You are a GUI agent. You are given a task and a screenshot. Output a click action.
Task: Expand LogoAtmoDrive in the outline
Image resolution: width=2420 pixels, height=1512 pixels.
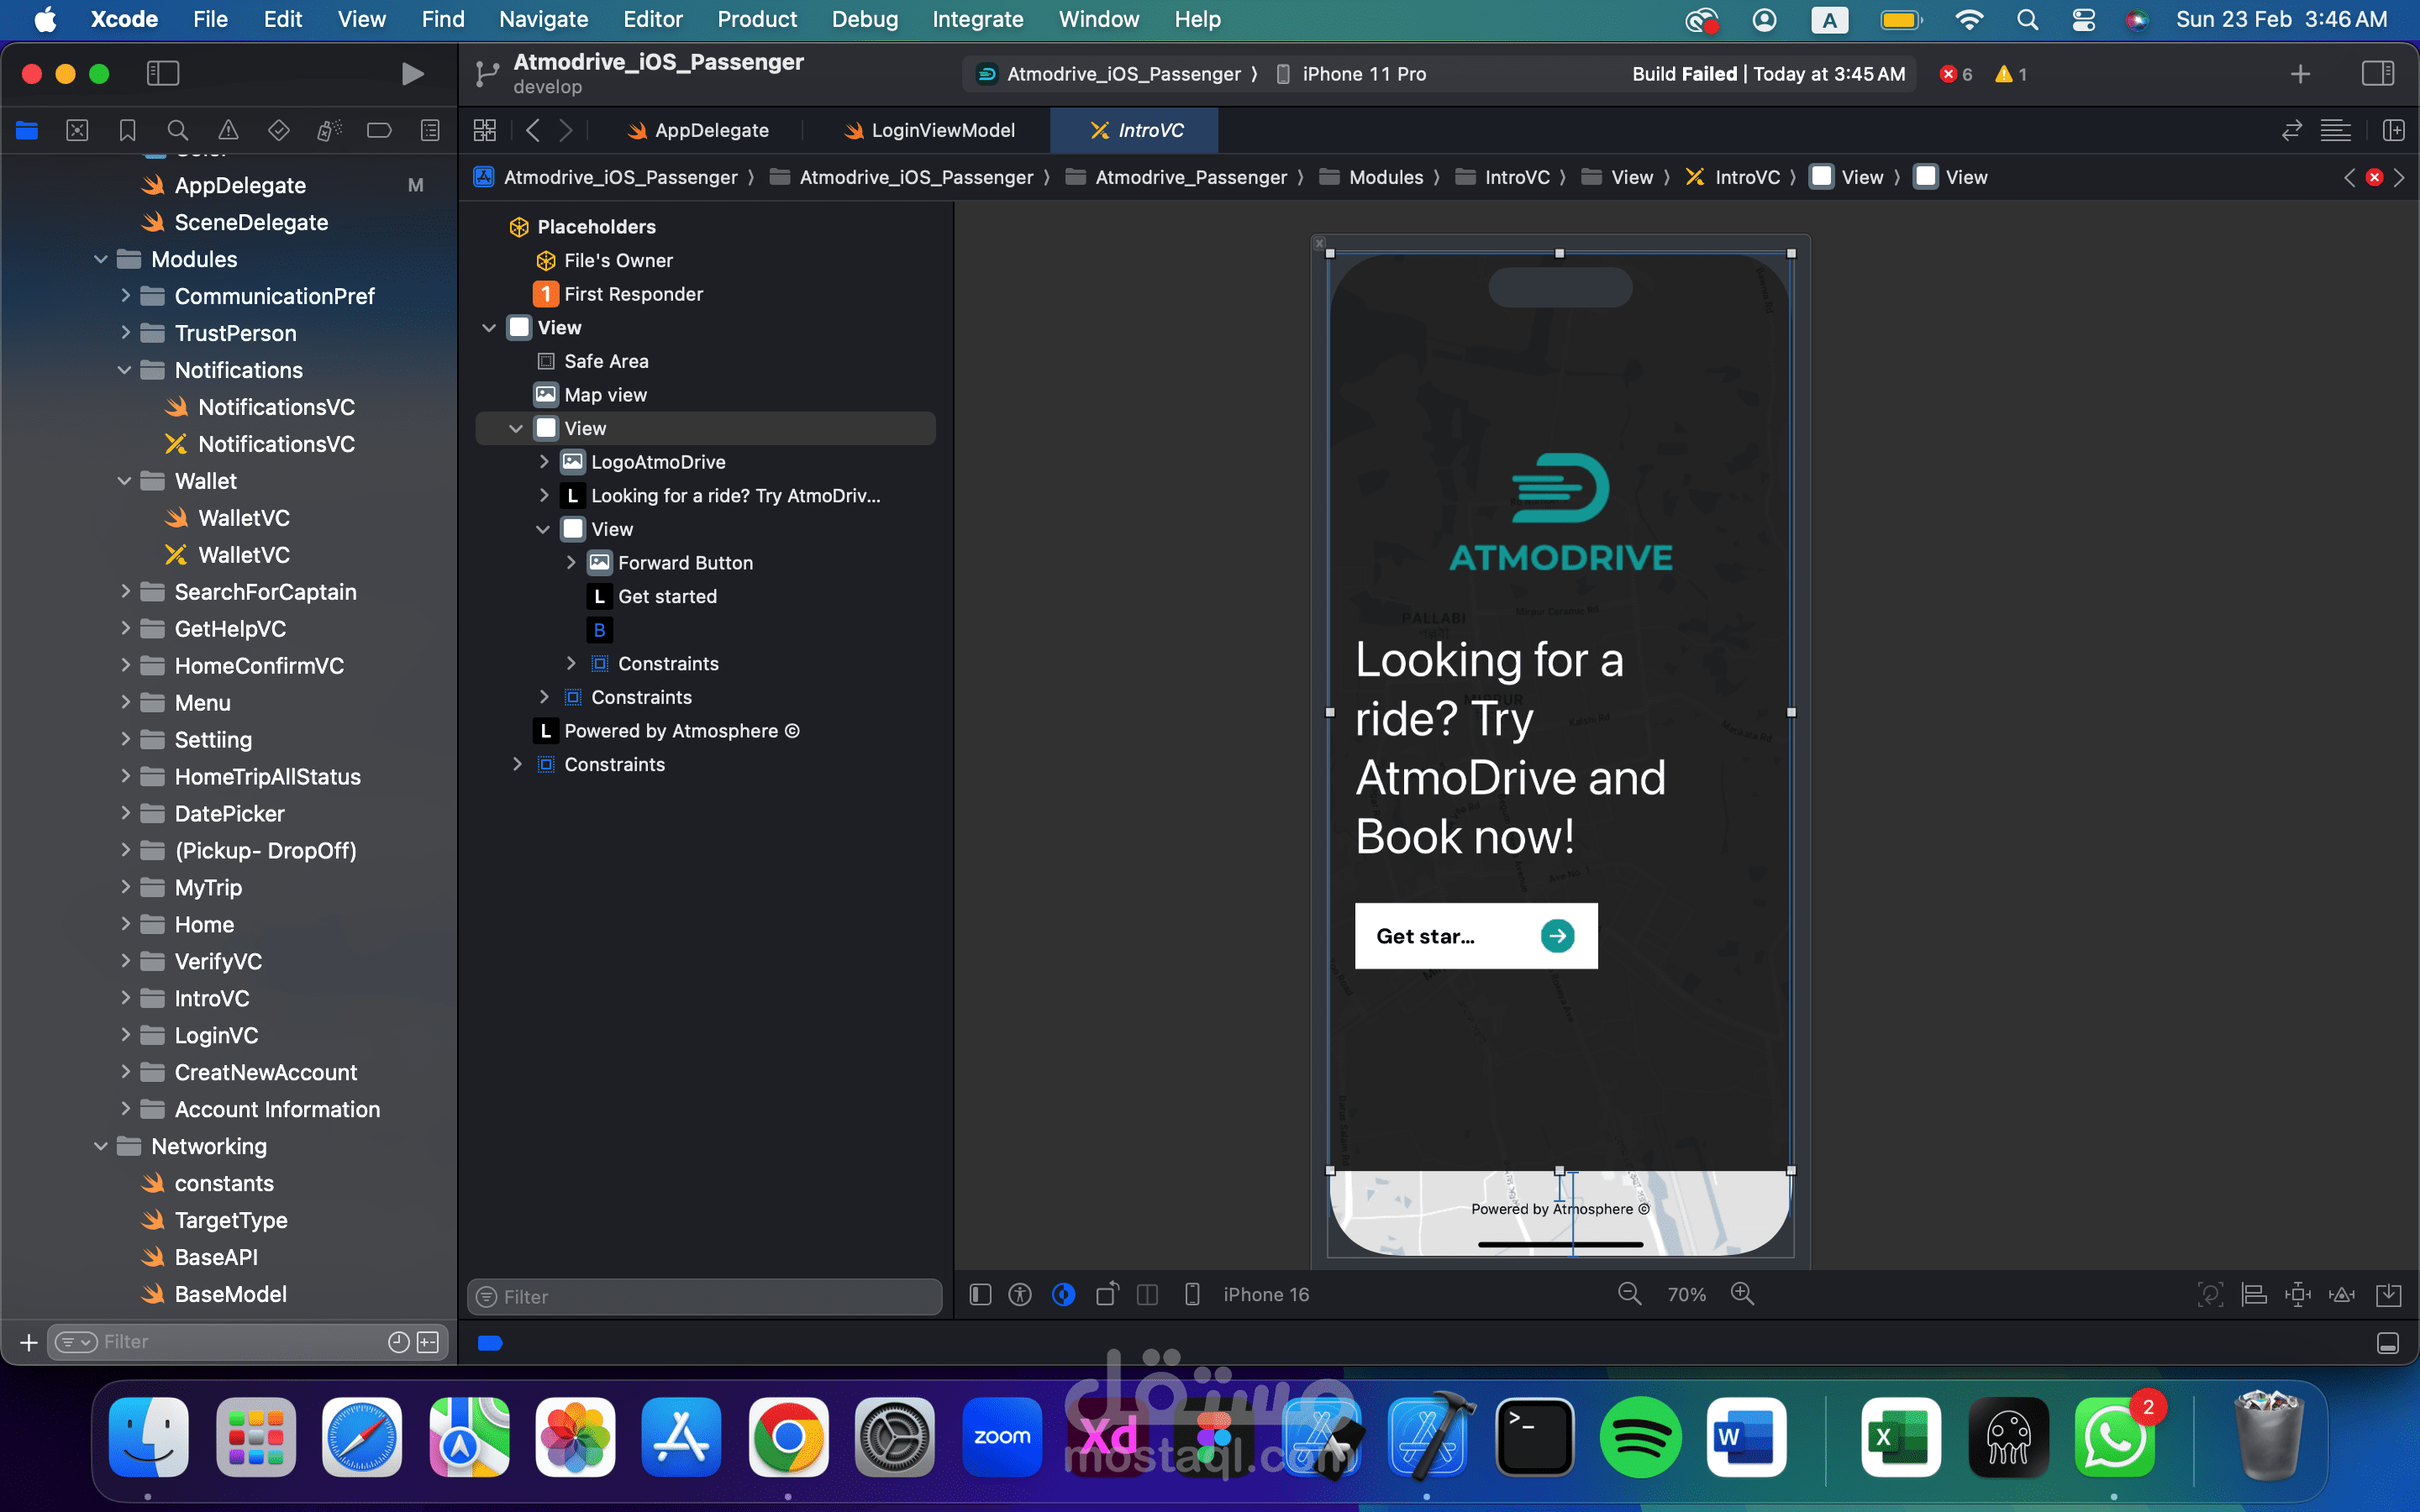544,462
